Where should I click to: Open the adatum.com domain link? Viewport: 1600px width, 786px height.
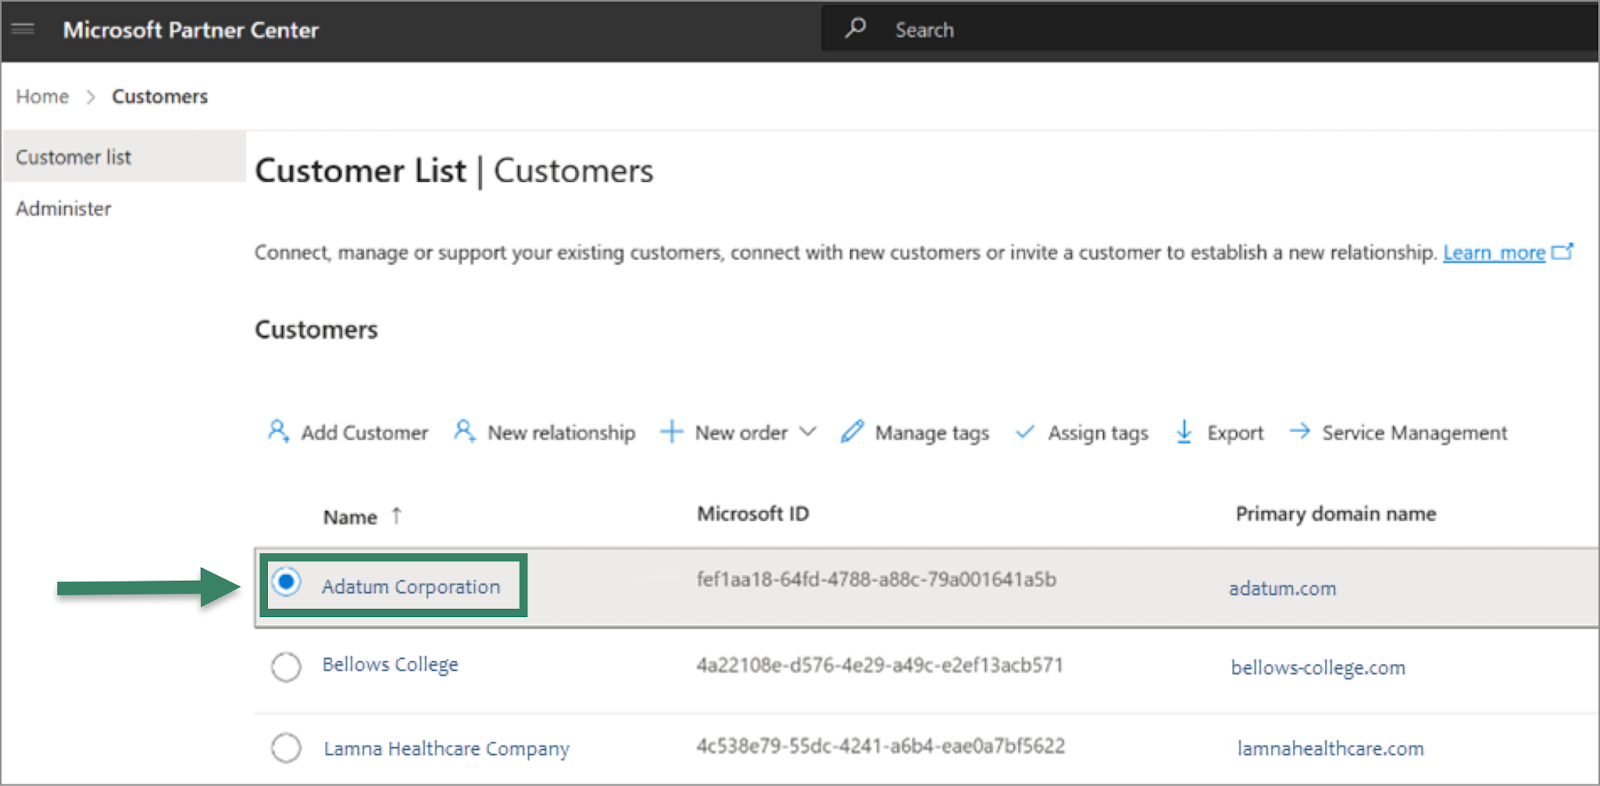pyautogui.click(x=1282, y=588)
